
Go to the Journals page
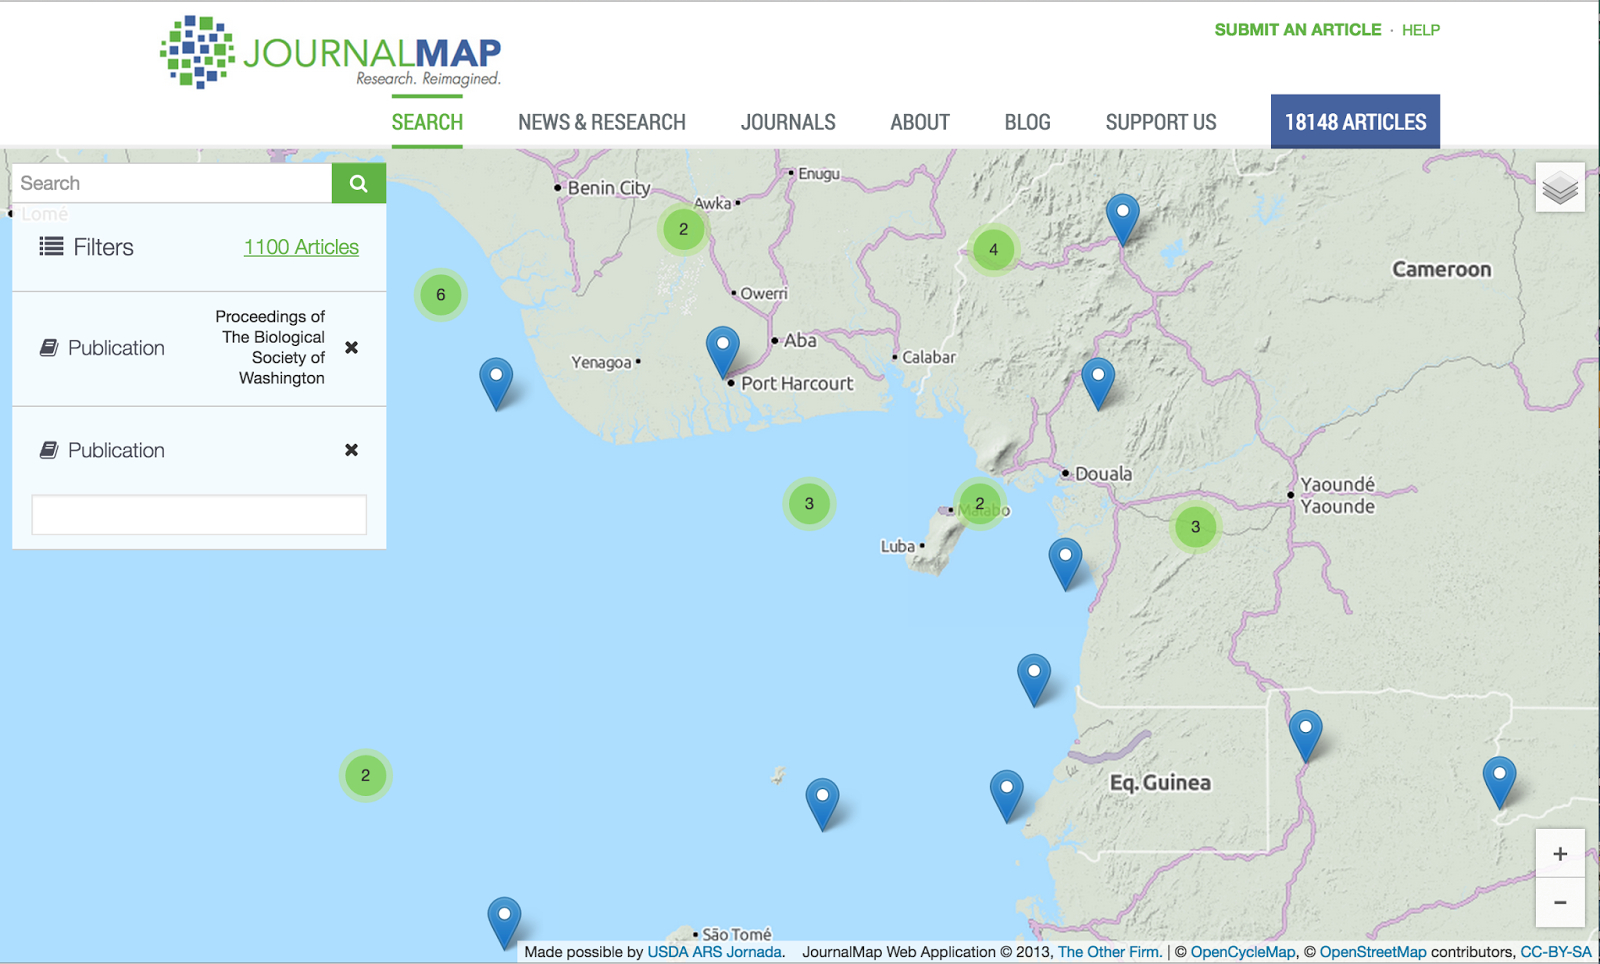pyautogui.click(x=787, y=122)
